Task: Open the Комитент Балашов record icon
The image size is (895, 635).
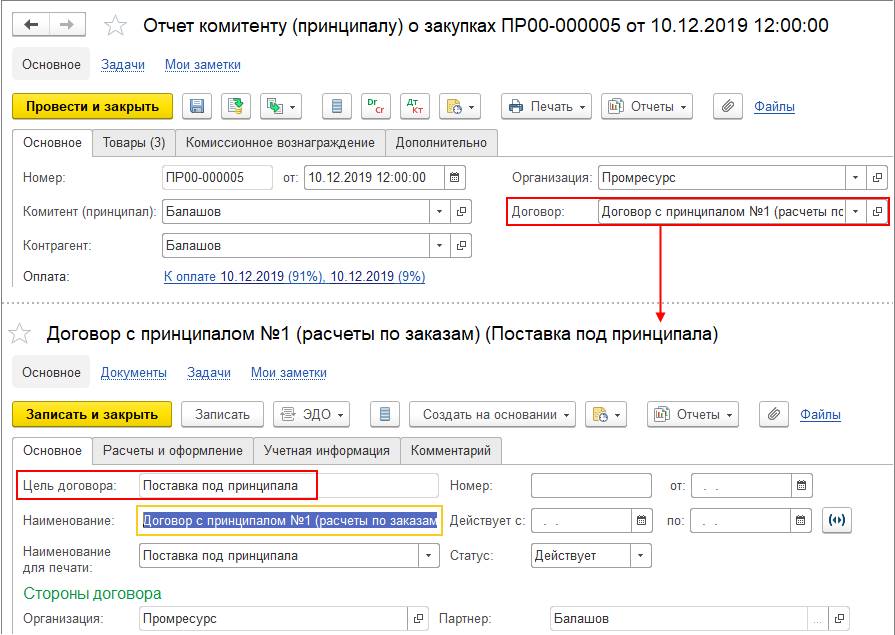Action: coord(461,211)
